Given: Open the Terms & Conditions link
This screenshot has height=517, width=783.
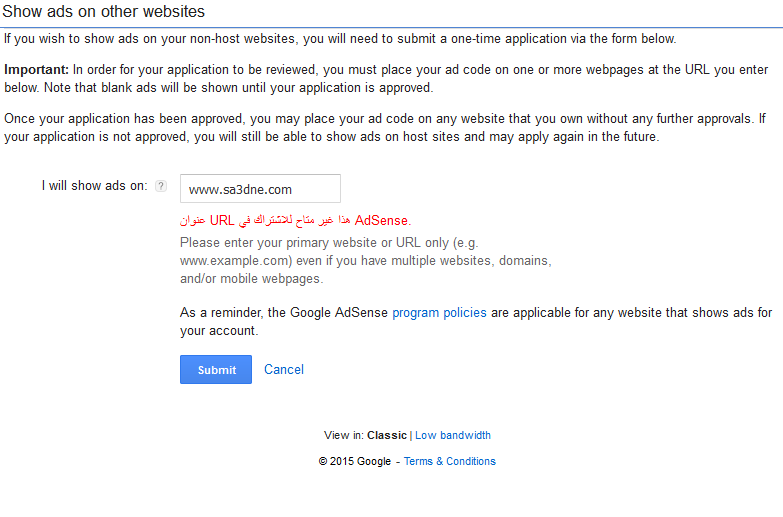Looking at the screenshot, I should [449, 461].
